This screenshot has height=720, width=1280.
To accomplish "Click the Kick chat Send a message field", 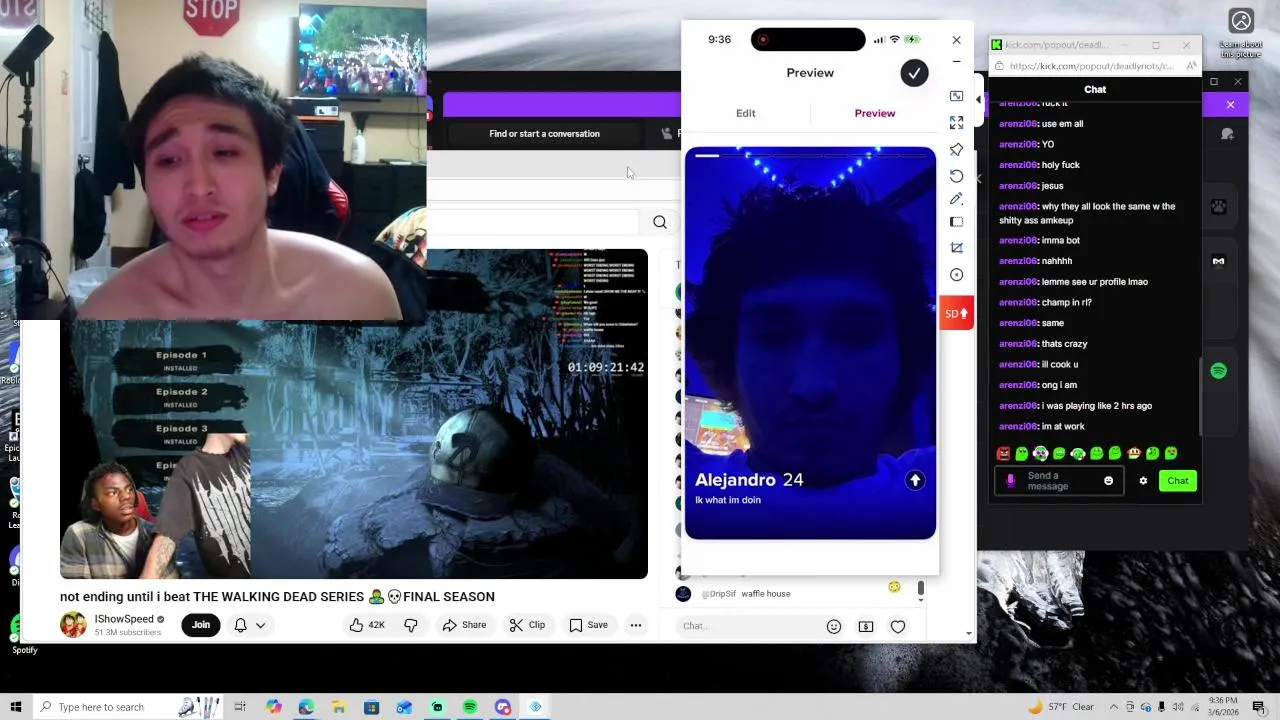I will (1059, 481).
